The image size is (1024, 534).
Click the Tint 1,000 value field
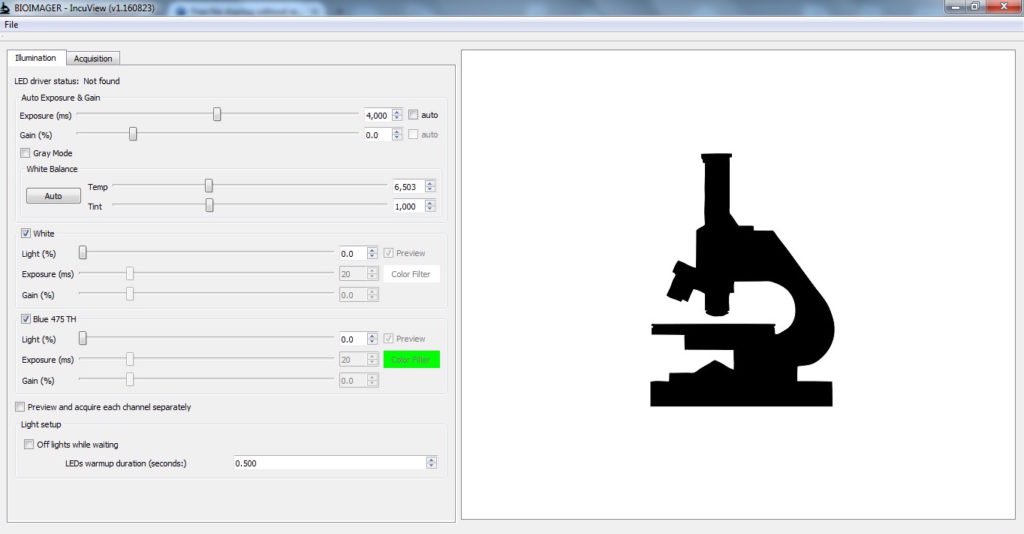(x=409, y=206)
